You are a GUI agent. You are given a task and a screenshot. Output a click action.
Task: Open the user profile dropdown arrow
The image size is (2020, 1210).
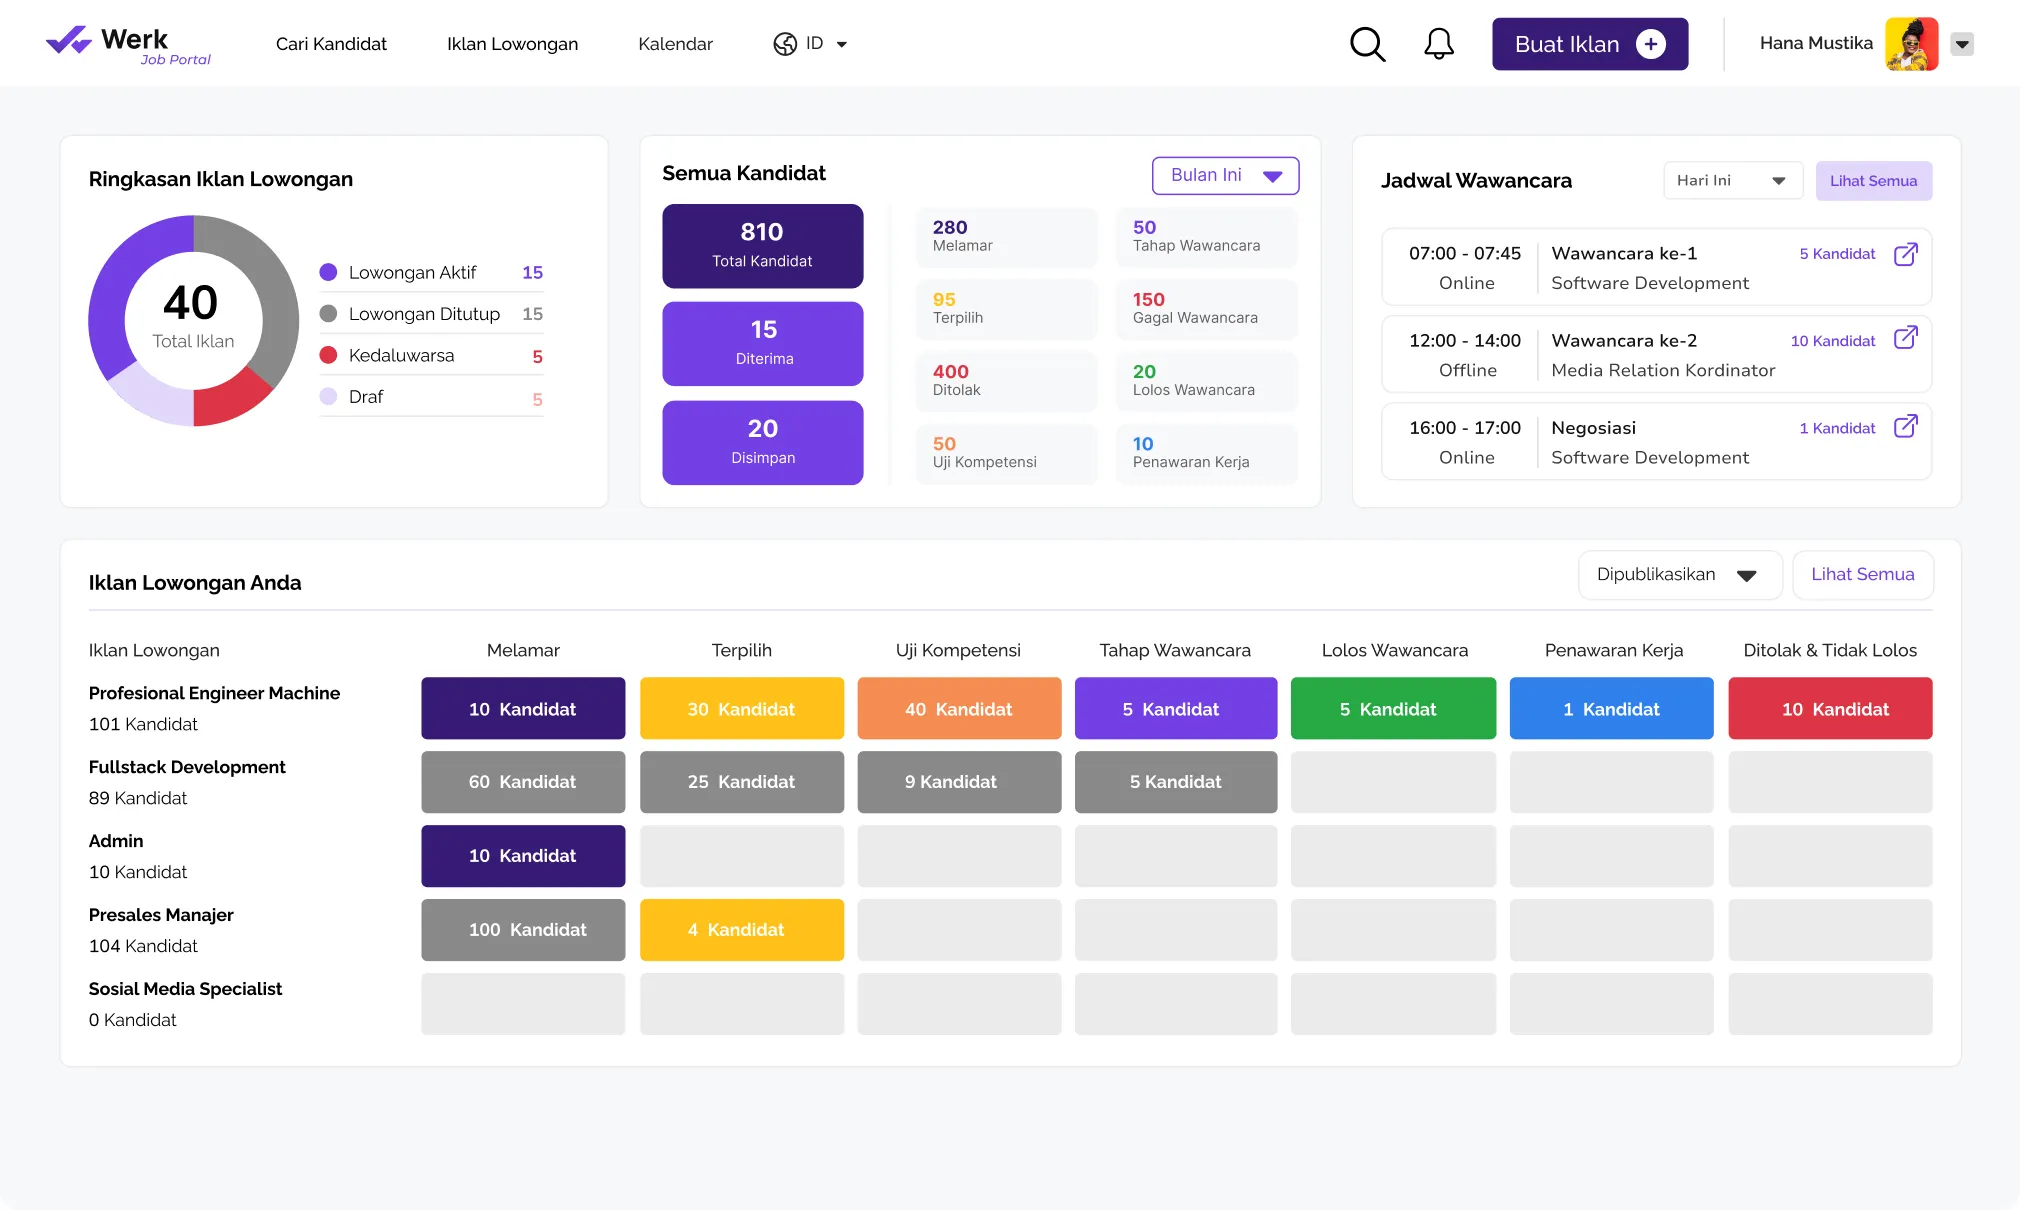click(x=1962, y=44)
